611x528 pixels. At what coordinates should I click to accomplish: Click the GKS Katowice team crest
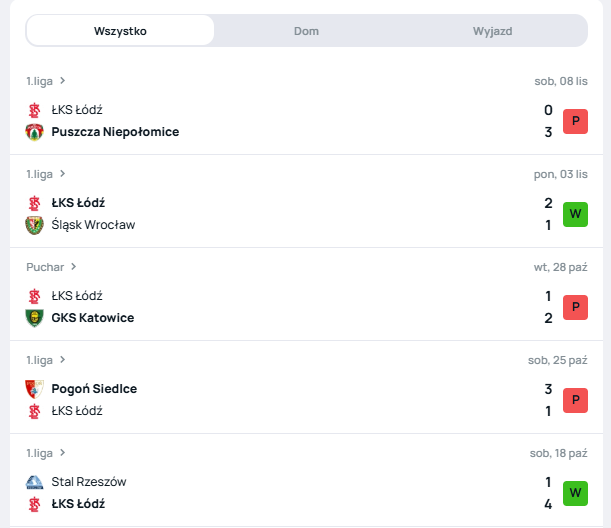coord(34,318)
